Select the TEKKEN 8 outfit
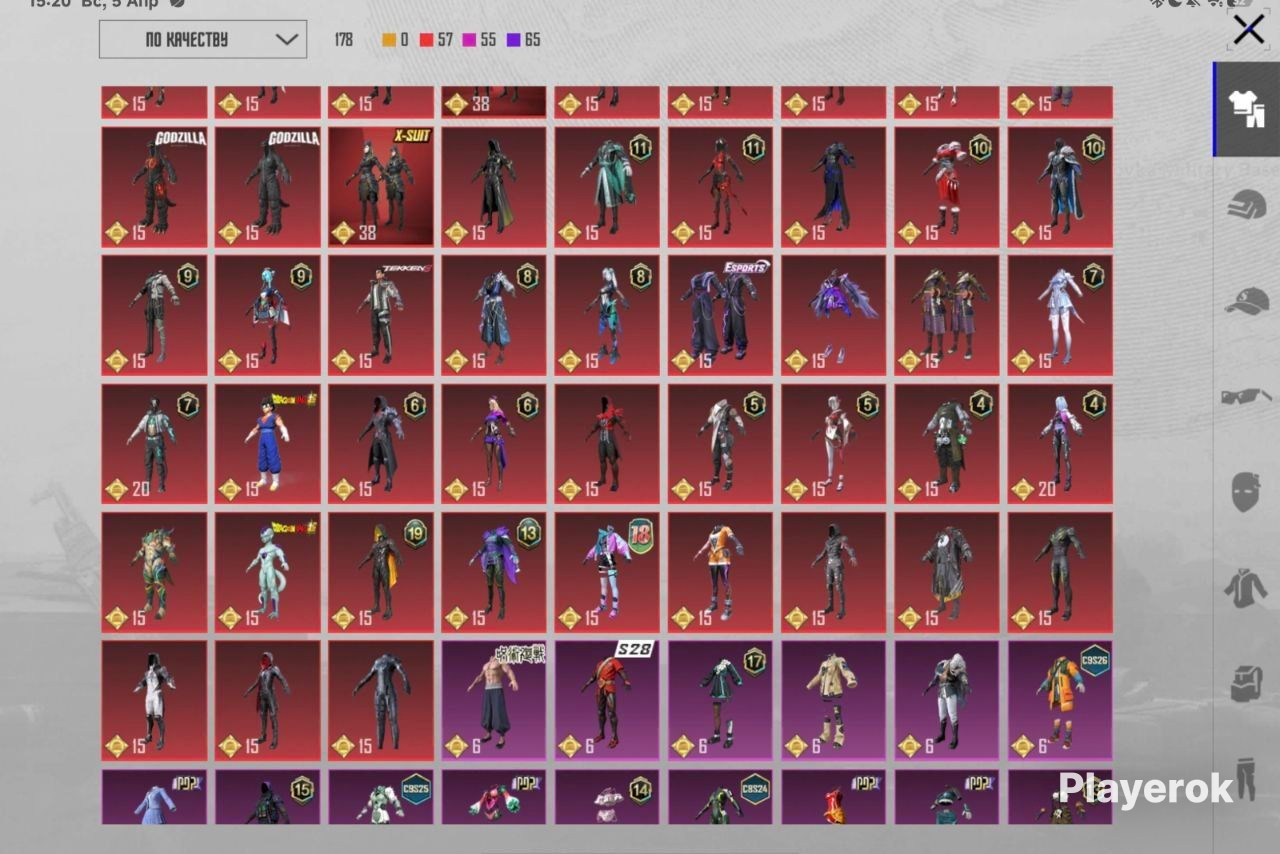This screenshot has width=1280, height=854. click(x=381, y=315)
